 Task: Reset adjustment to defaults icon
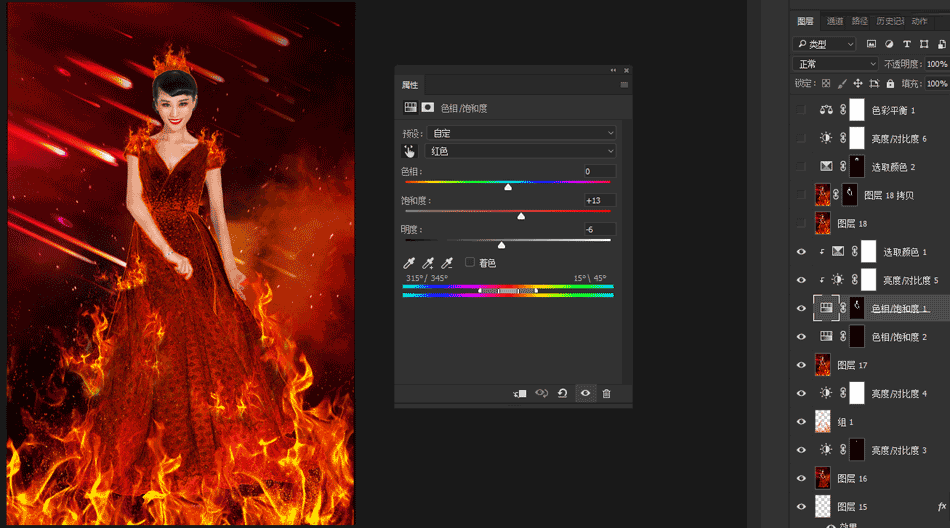(x=562, y=393)
